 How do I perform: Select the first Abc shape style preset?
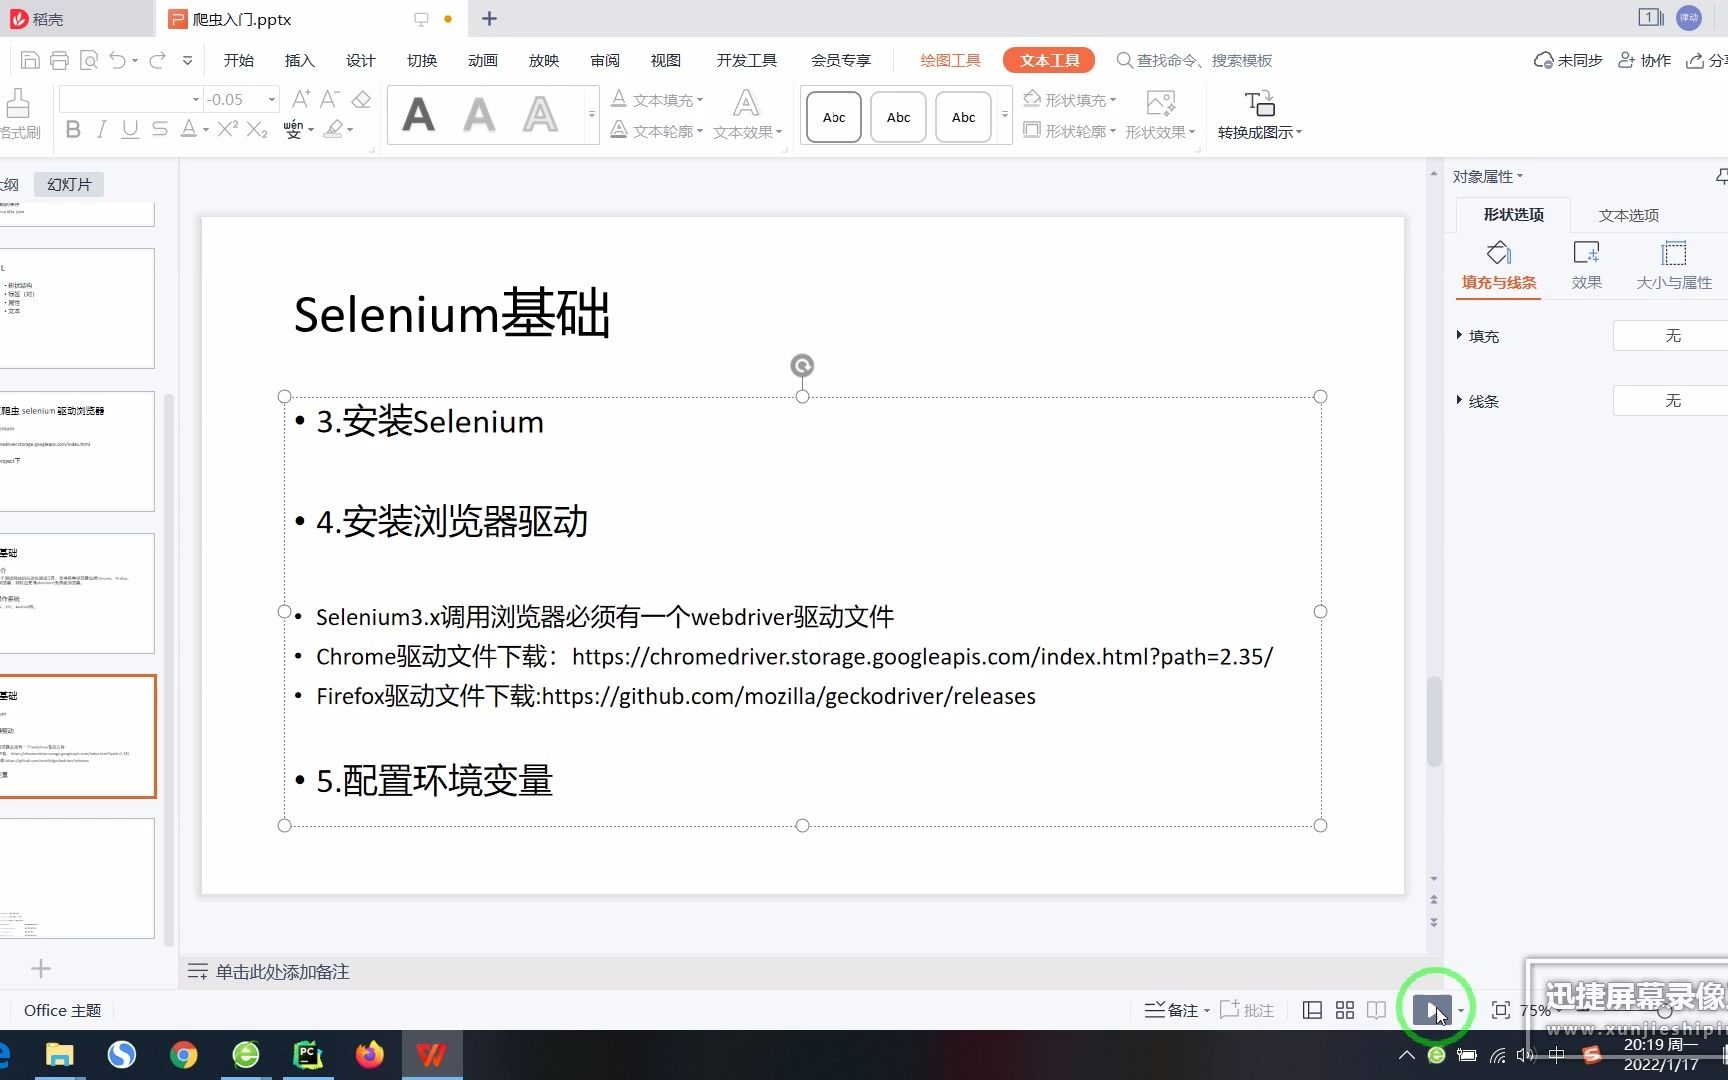pyautogui.click(x=834, y=117)
